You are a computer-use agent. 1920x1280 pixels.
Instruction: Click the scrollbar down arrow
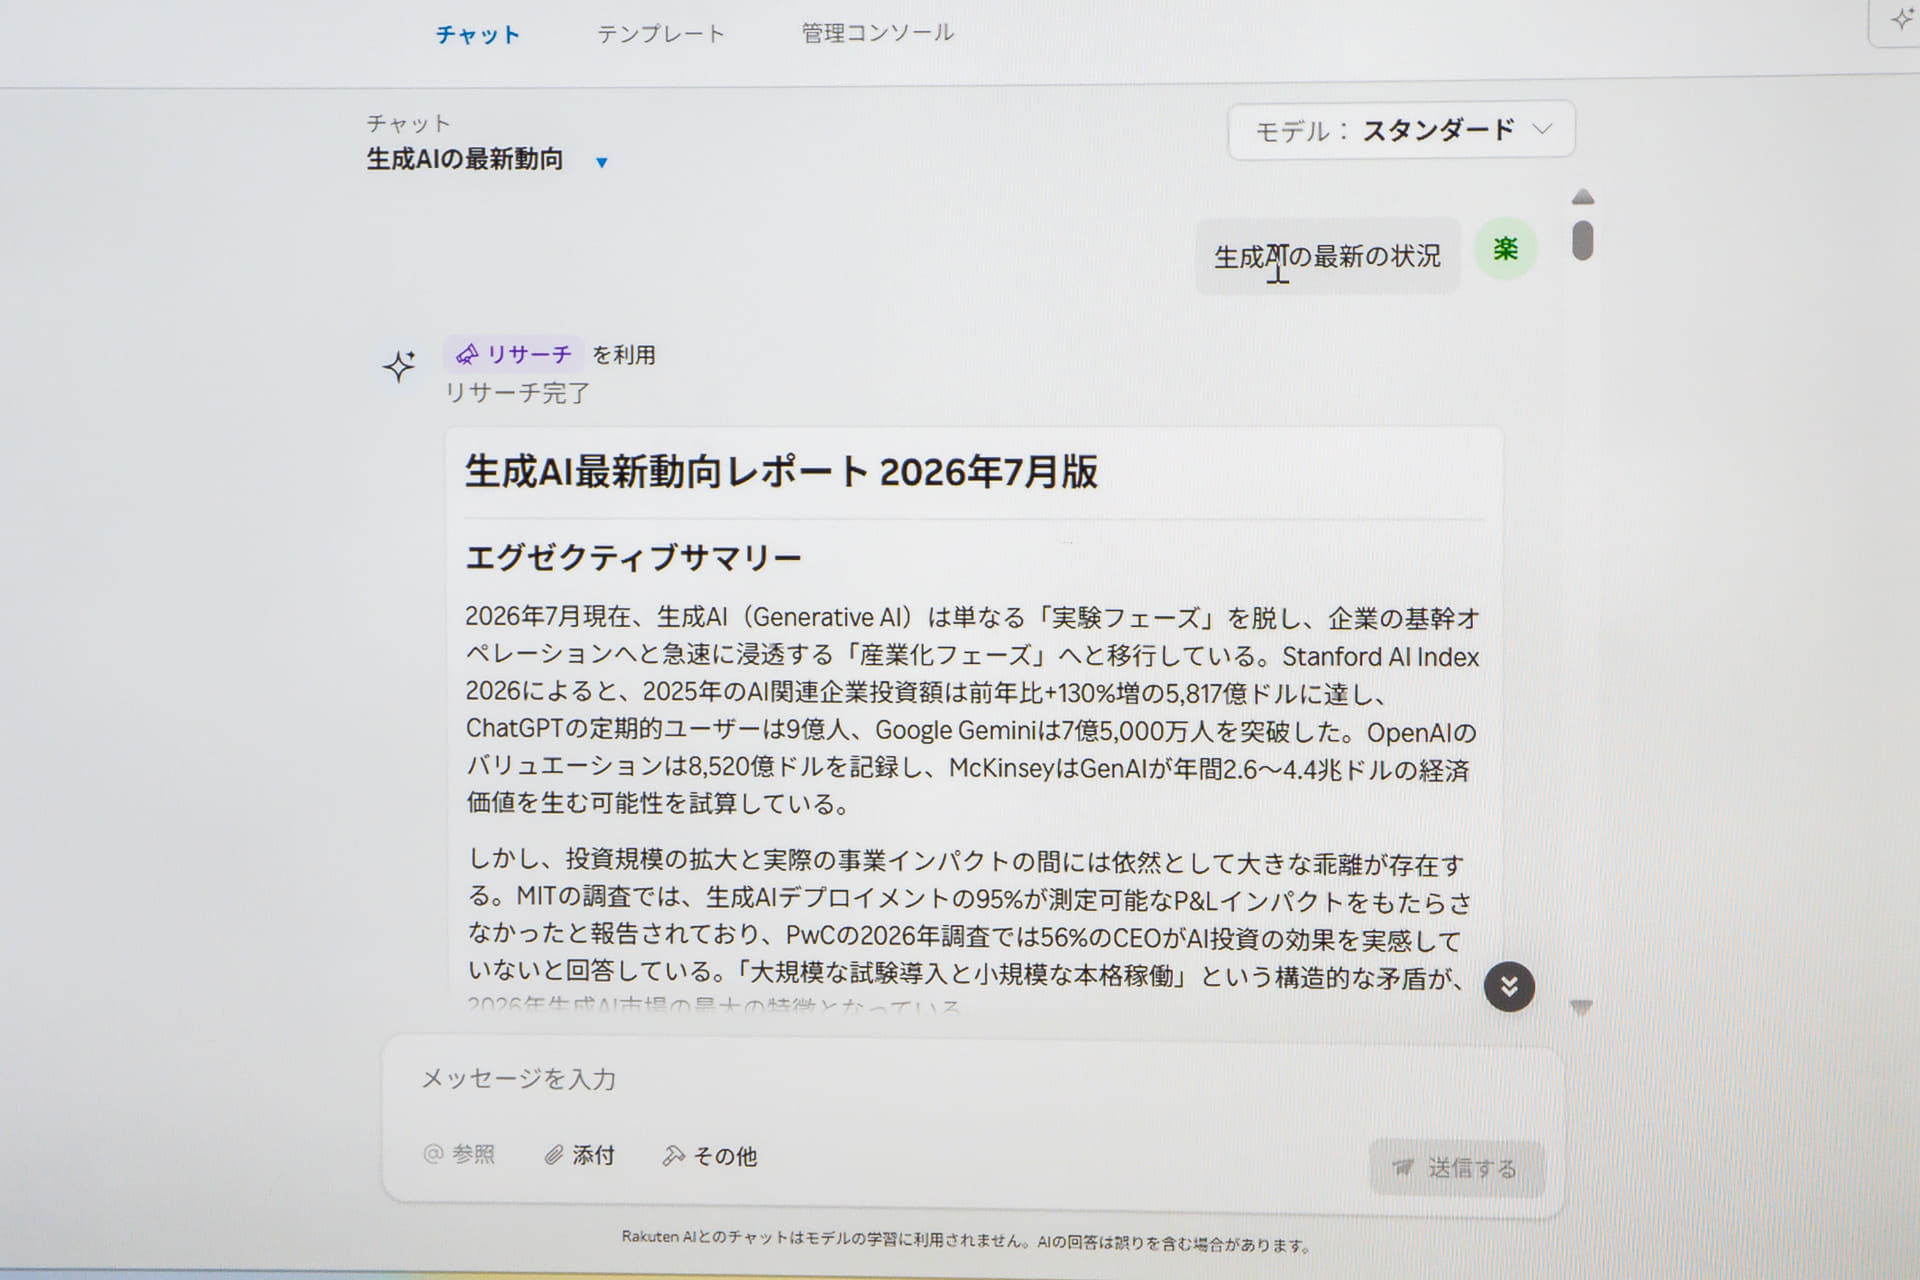pos(1581,1008)
